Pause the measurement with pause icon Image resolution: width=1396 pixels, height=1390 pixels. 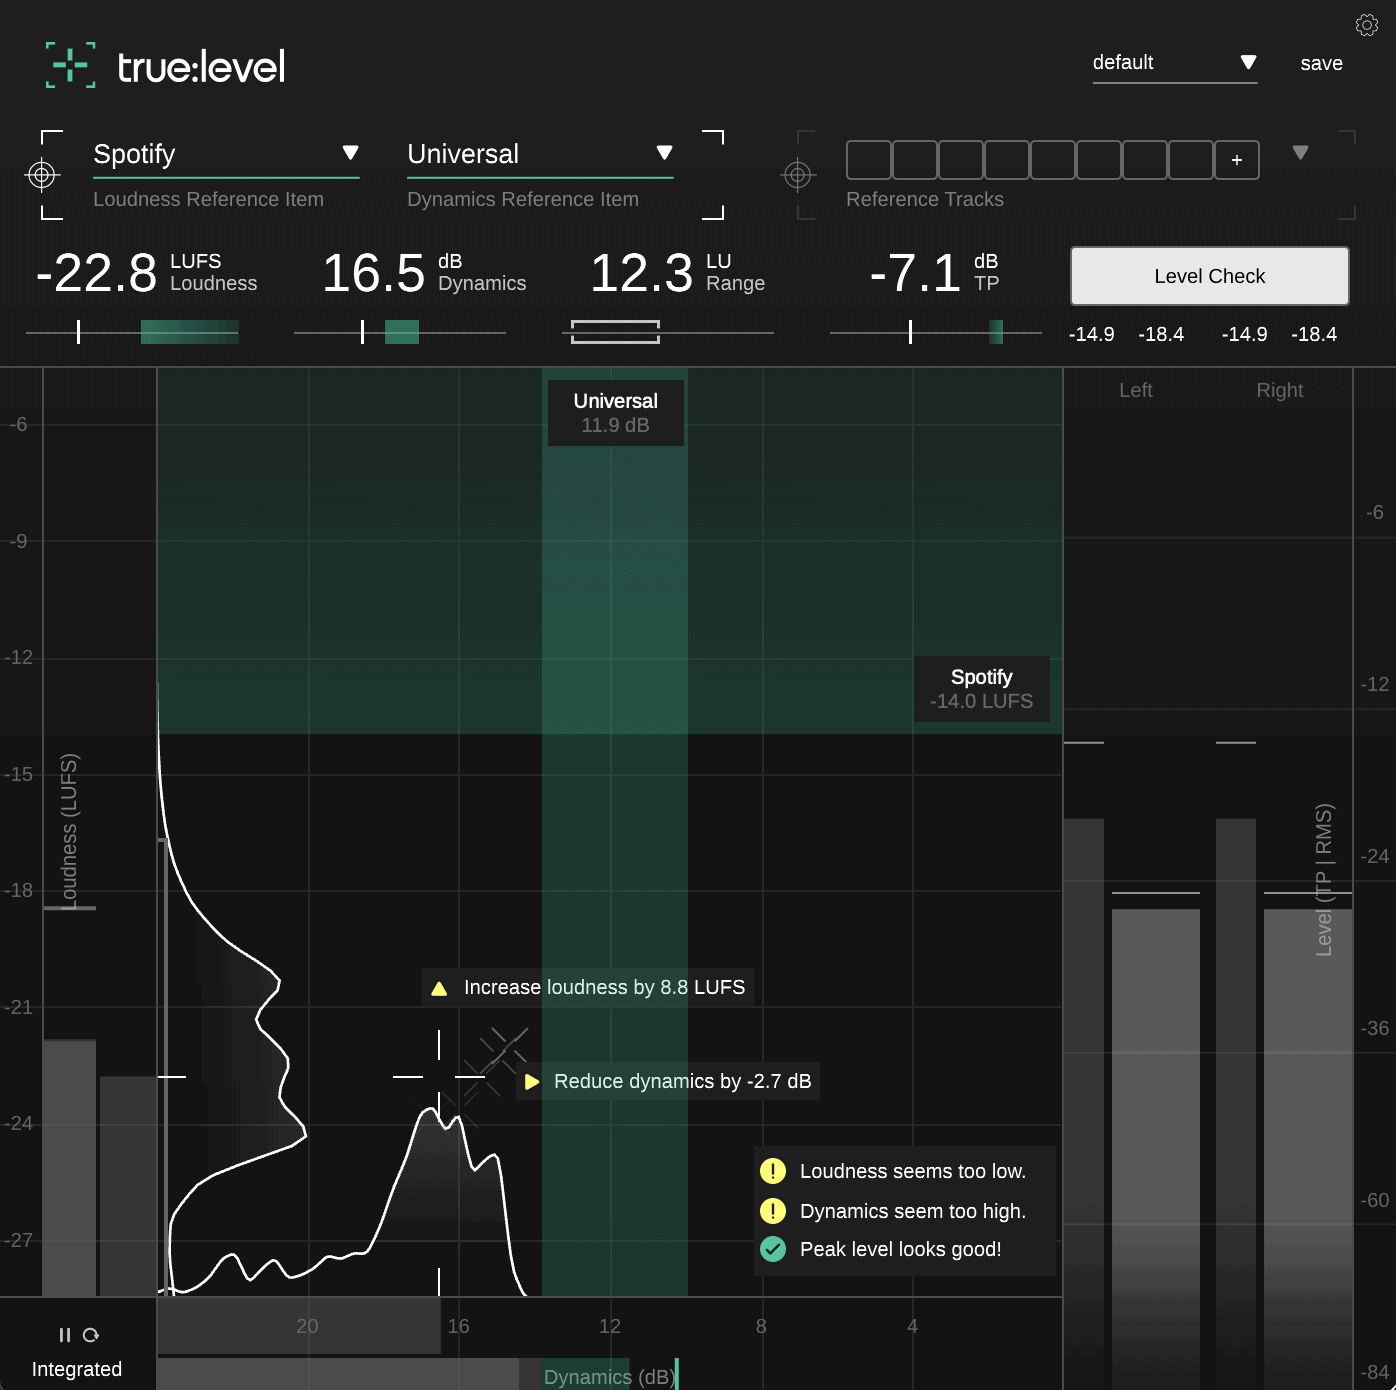[x=65, y=1335]
